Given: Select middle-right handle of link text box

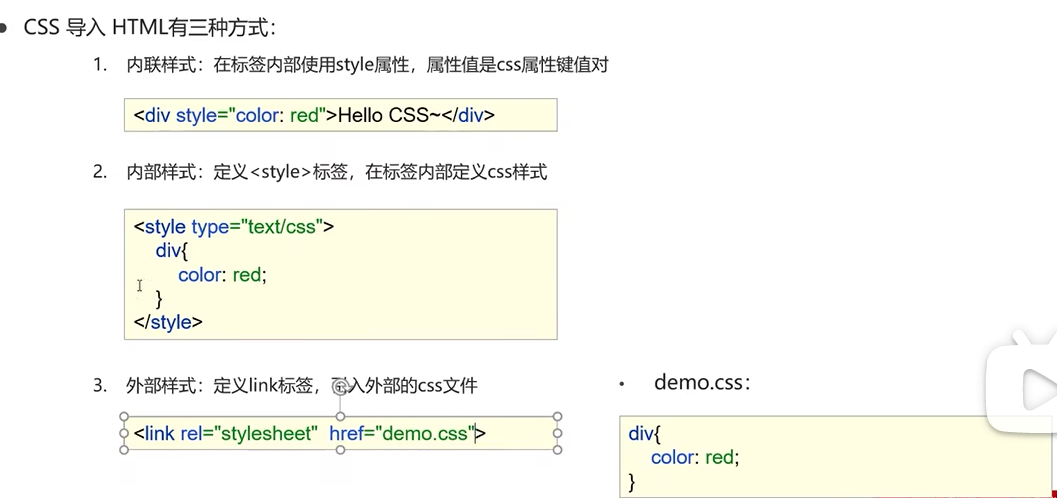Looking at the screenshot, I should pyautogui.click(x=557, y=433).
